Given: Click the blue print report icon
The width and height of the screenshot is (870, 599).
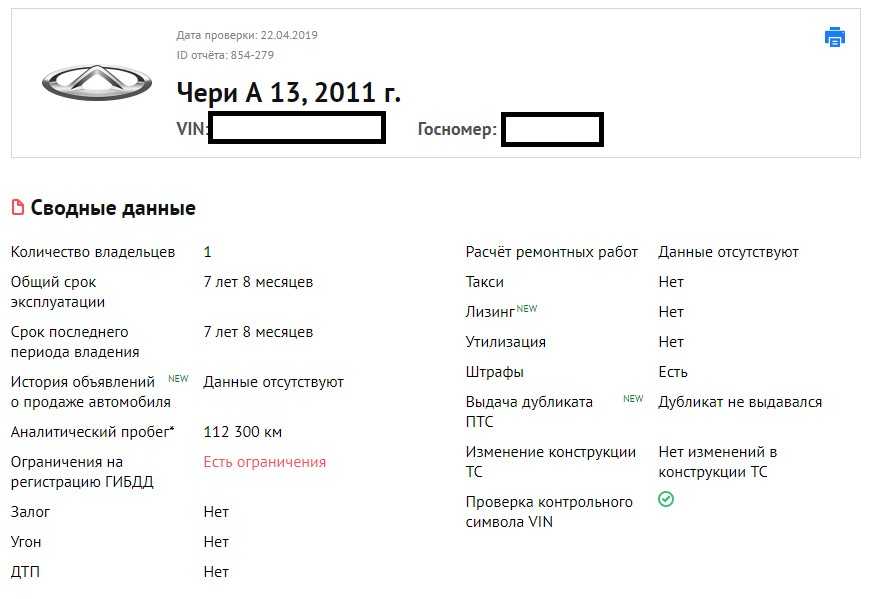Looking at the screenshot, I should (835, 37).
